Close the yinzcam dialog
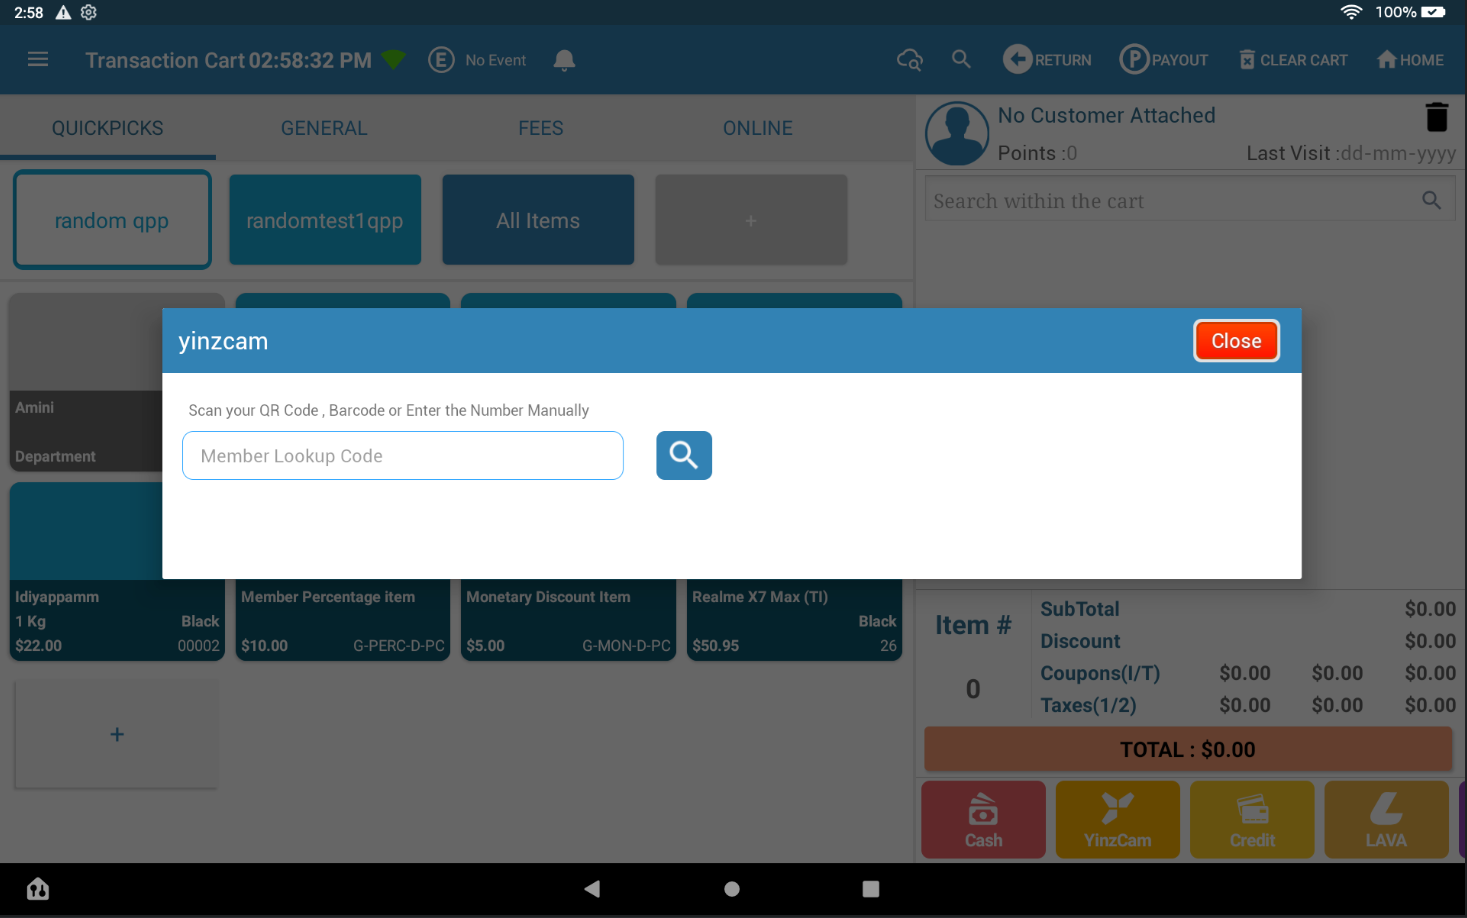The width and height of the screenshot is (1467, 918). (x=1236, y=341)
